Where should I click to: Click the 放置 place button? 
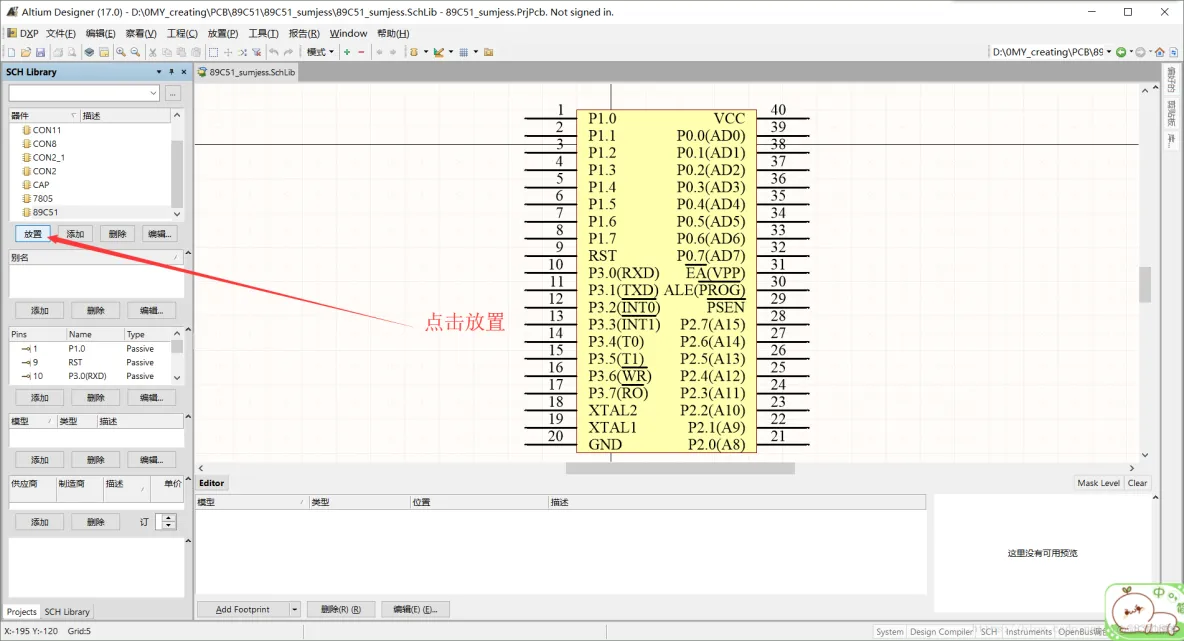click(x=32, y=234)
